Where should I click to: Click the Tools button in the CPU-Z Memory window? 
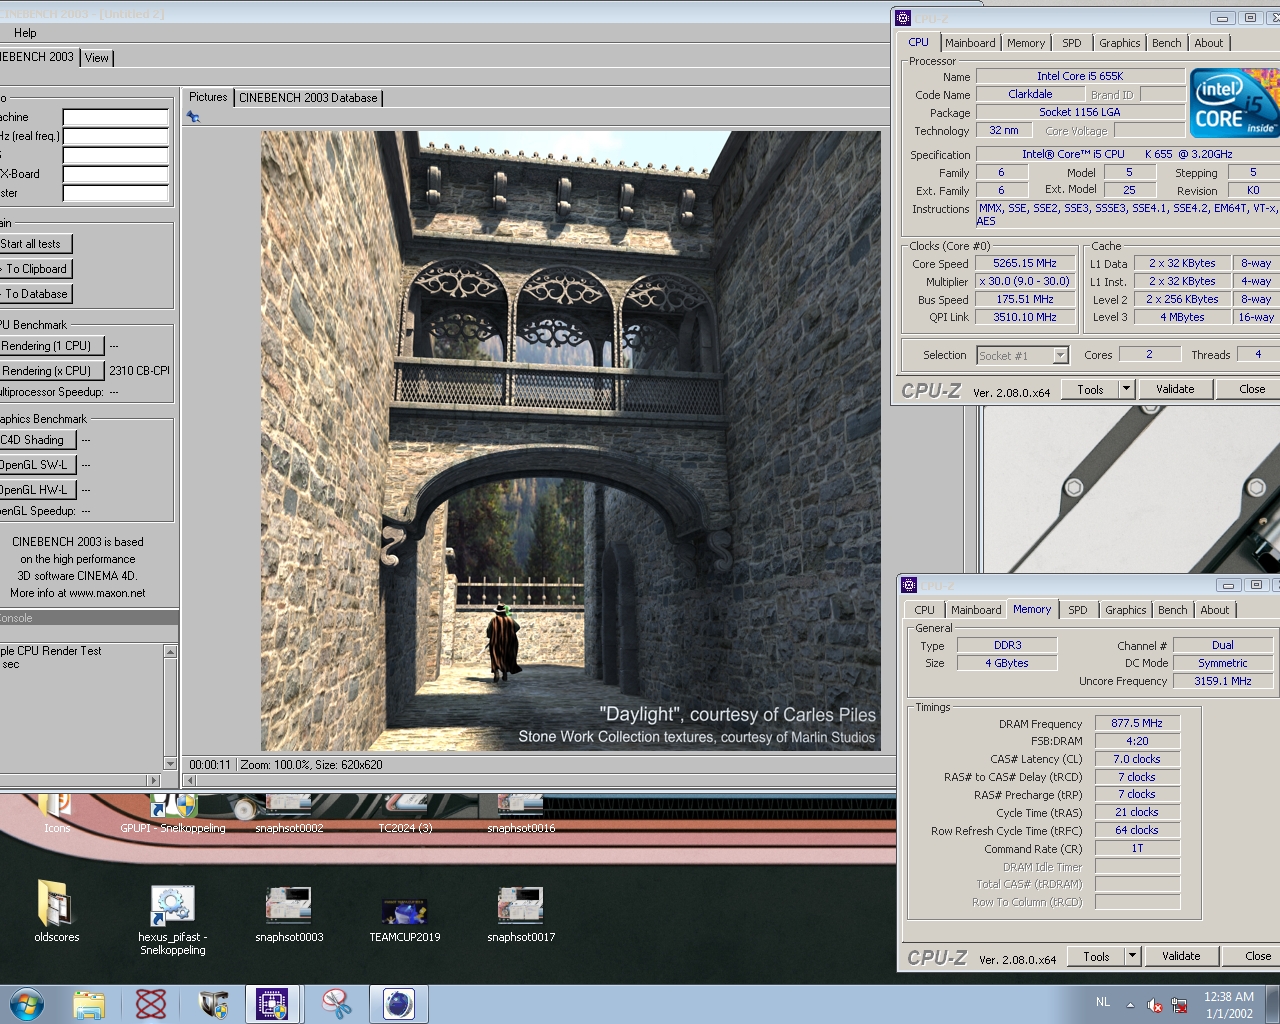point(1096,956)
